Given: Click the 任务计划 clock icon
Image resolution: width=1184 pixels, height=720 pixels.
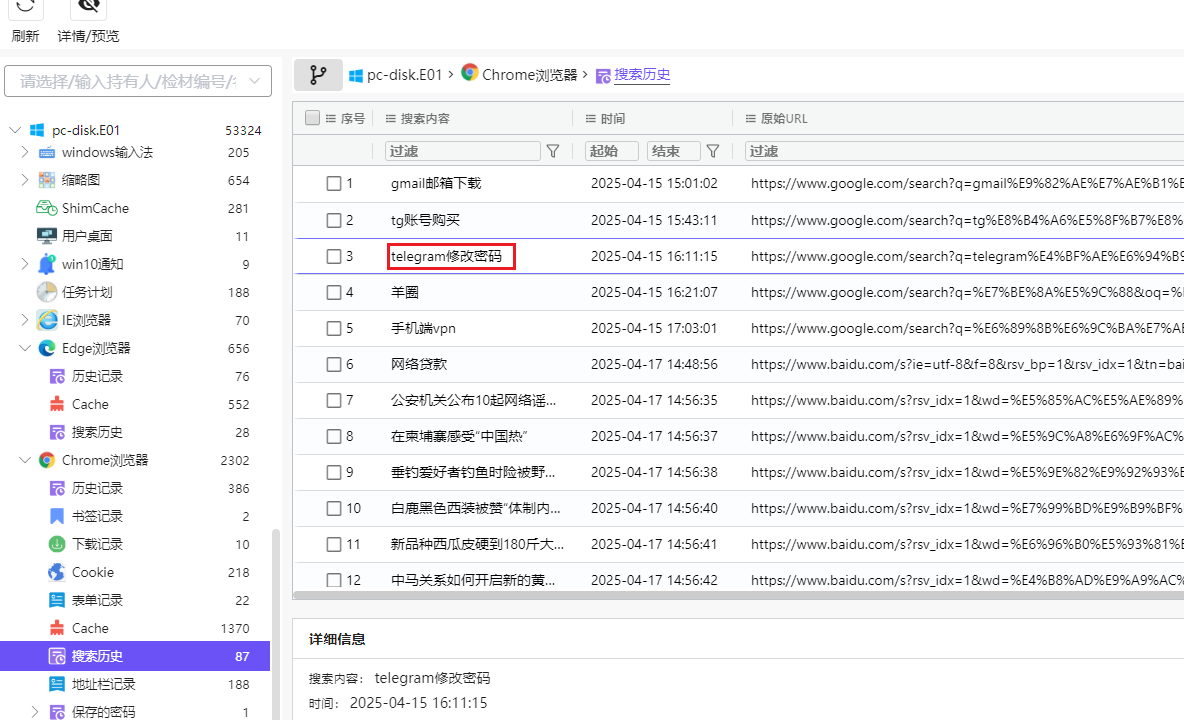Looking at the screenshot, I should tap(47, 291).
